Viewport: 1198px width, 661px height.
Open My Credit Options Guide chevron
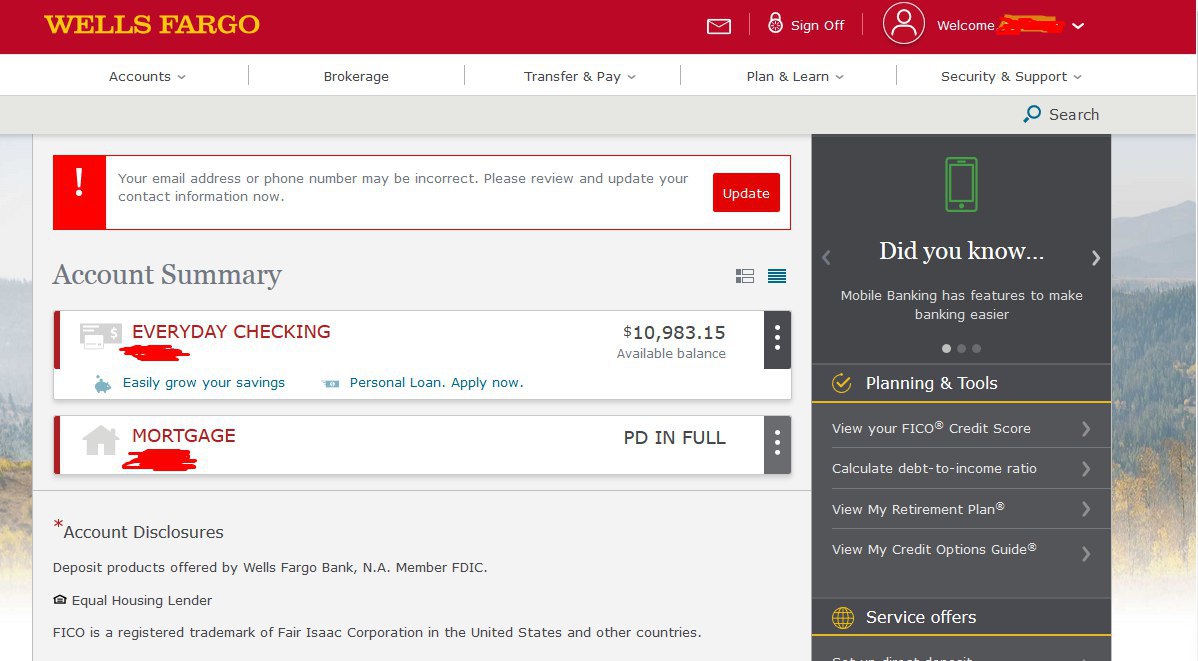pyautogui.click(x=1086, y=554)
